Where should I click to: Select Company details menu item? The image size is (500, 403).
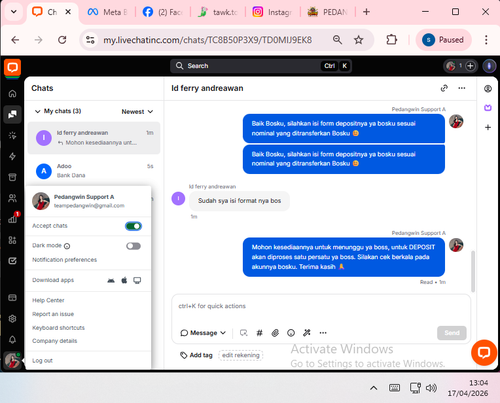pos(54,341)
